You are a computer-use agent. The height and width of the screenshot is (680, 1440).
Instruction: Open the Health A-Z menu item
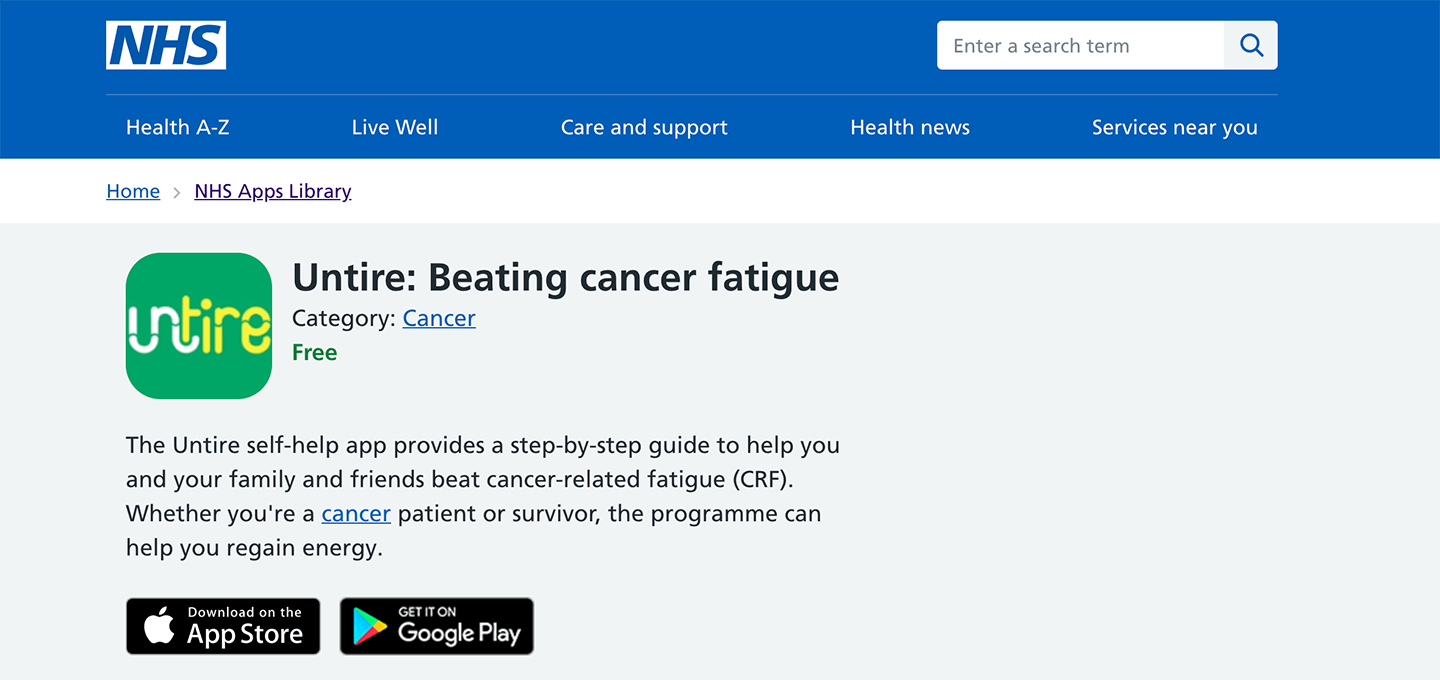click(x=178, y=127)
